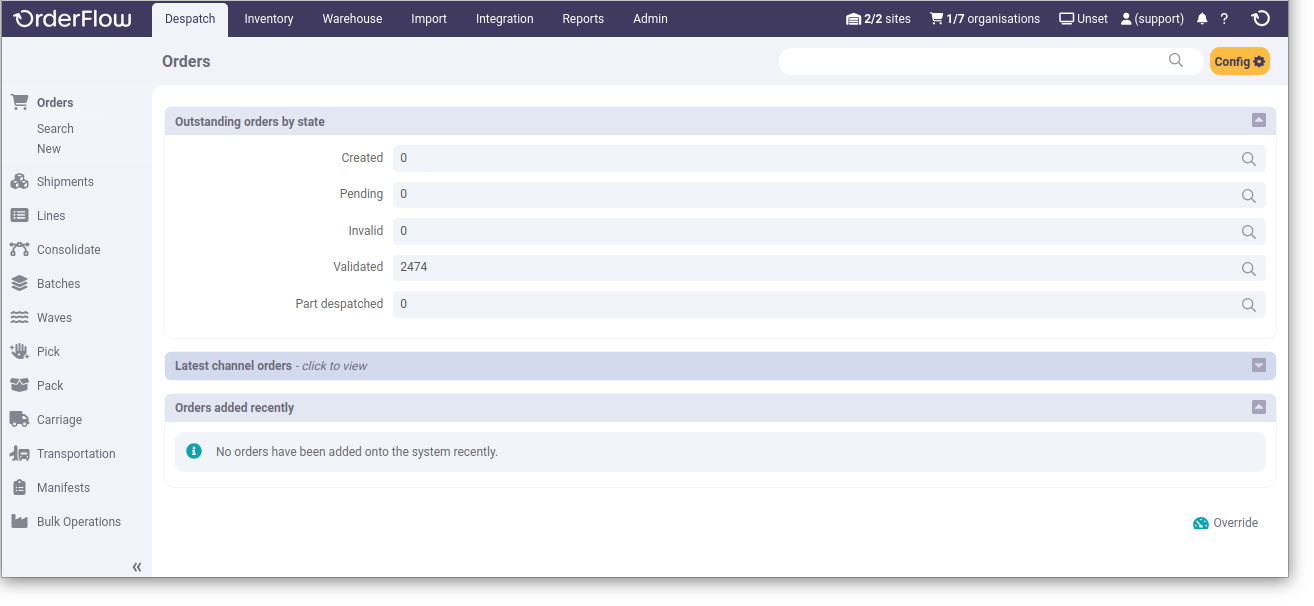Viewport: 1314px width, 606px height.
Task: Open help using the question mark icon
Action: pyautogui.click(x=1223, y=18)
